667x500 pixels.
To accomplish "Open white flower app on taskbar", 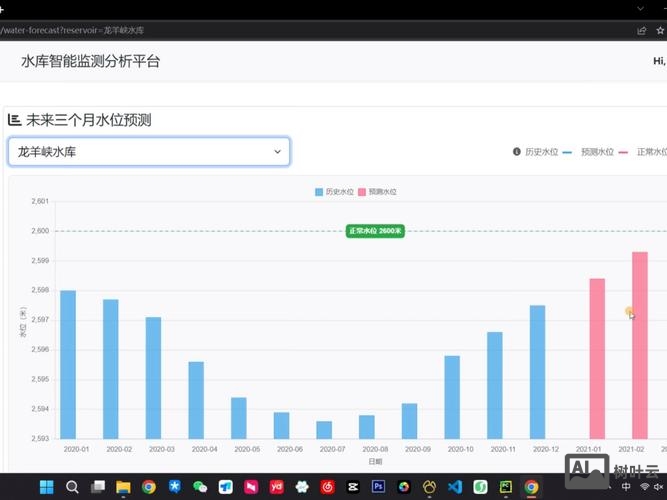I will coord(302,486).
